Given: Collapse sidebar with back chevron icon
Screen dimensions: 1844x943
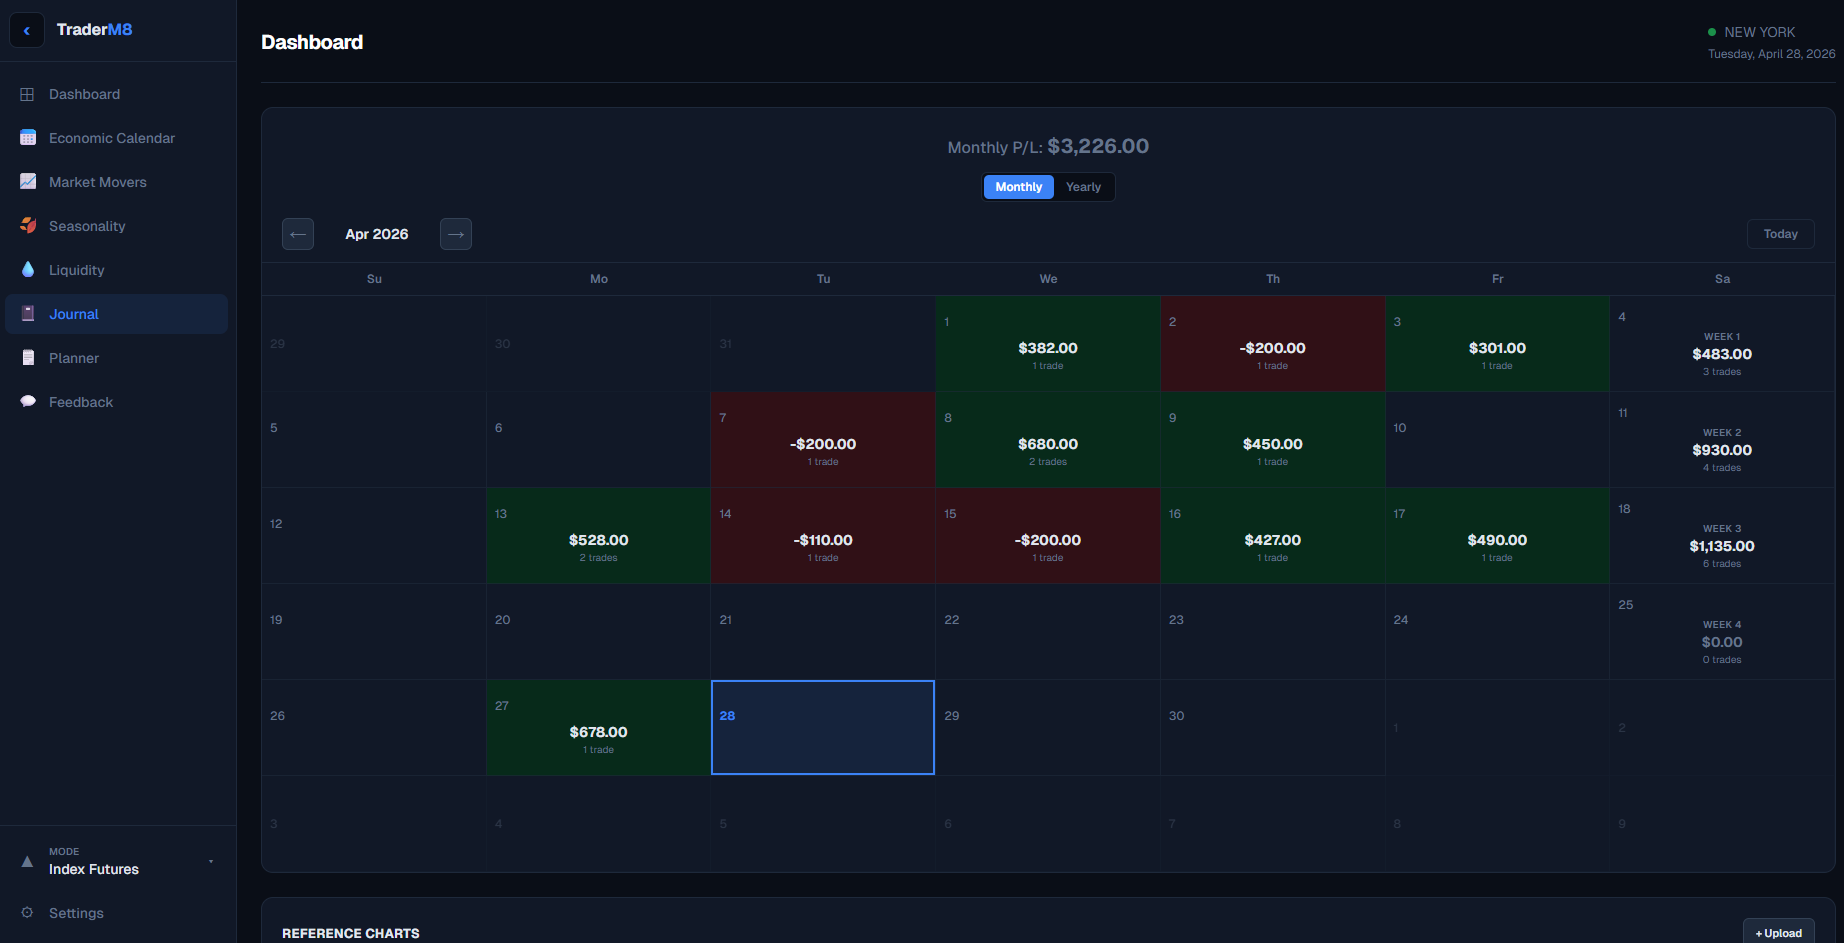Looking at the screenshot, I should click(27, 30).
